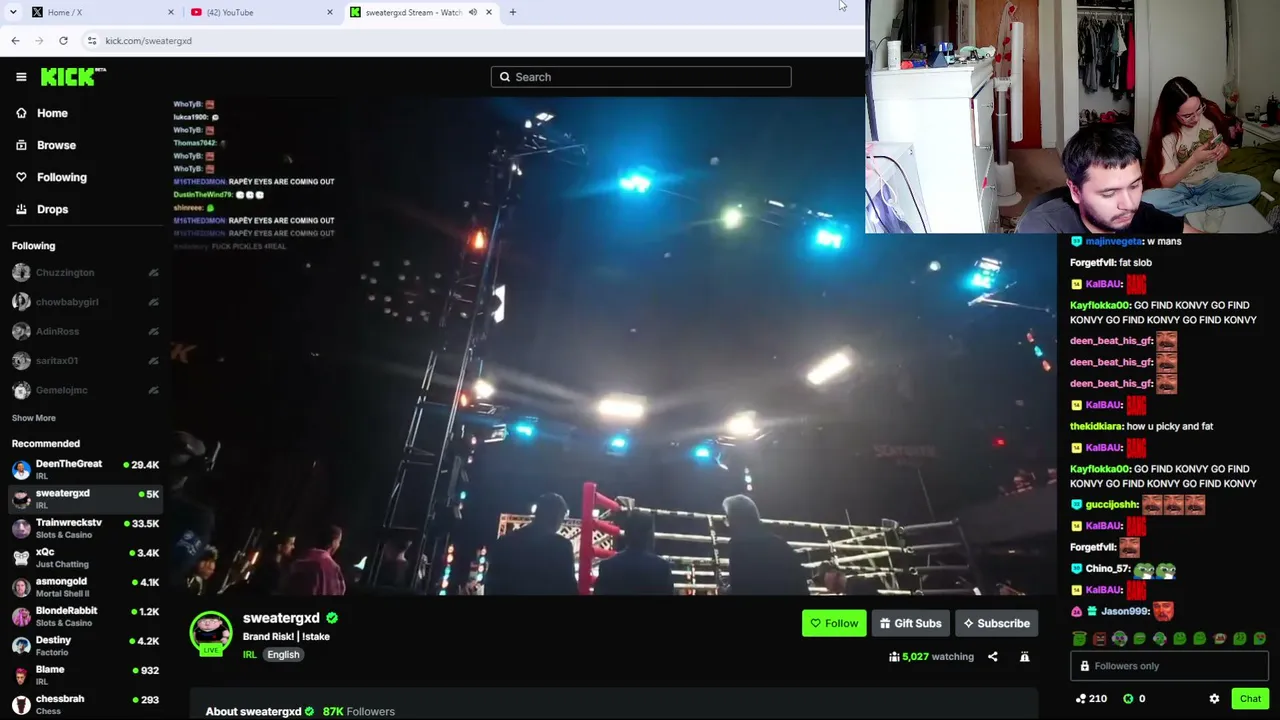1280x720 pixels.
Task: Click the green K coin balance icon
Action: (x=1128, y=699)
